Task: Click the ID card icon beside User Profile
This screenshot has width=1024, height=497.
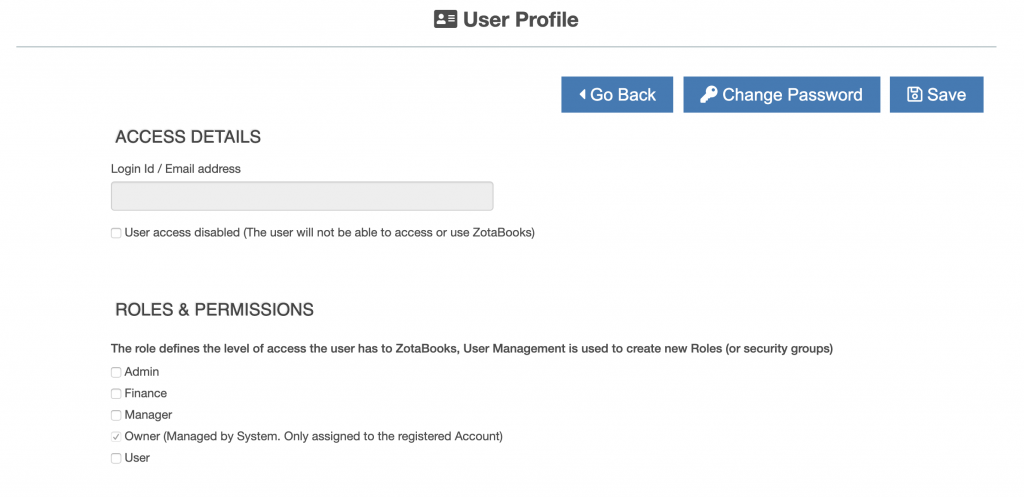Action: pyautogui.click(x=445, y=19)
